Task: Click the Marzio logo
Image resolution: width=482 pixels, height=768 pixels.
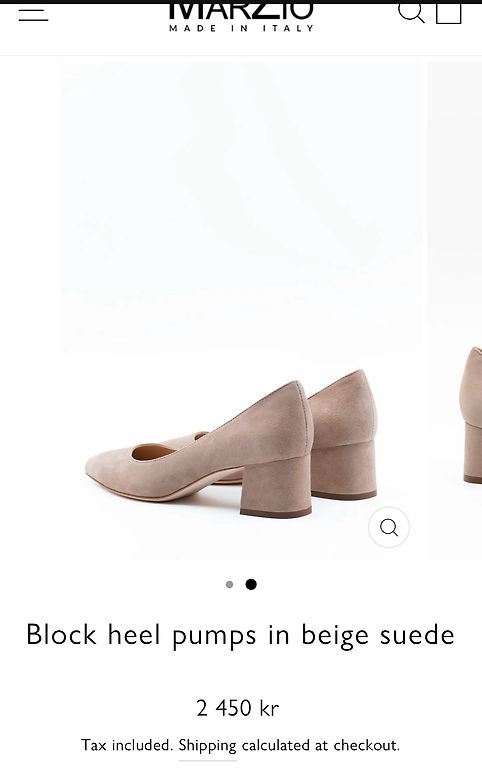Action: pyautogui.click(x=241, y=12)
